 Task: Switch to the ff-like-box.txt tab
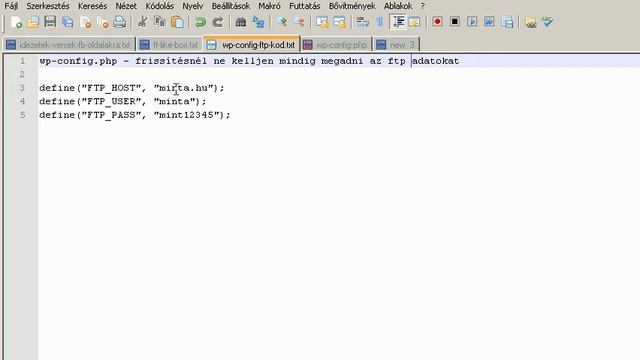(169, 44)
